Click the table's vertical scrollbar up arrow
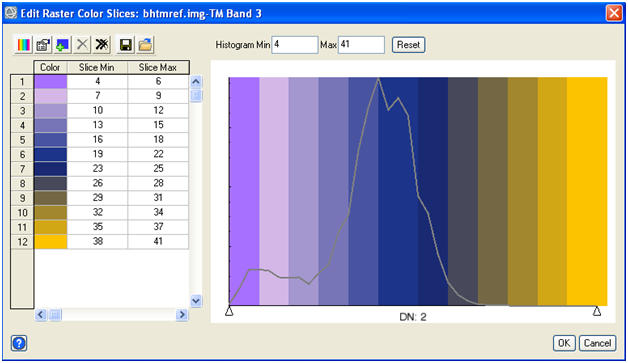The width and height of the screenshot is (628, 363). coord(196,82)
